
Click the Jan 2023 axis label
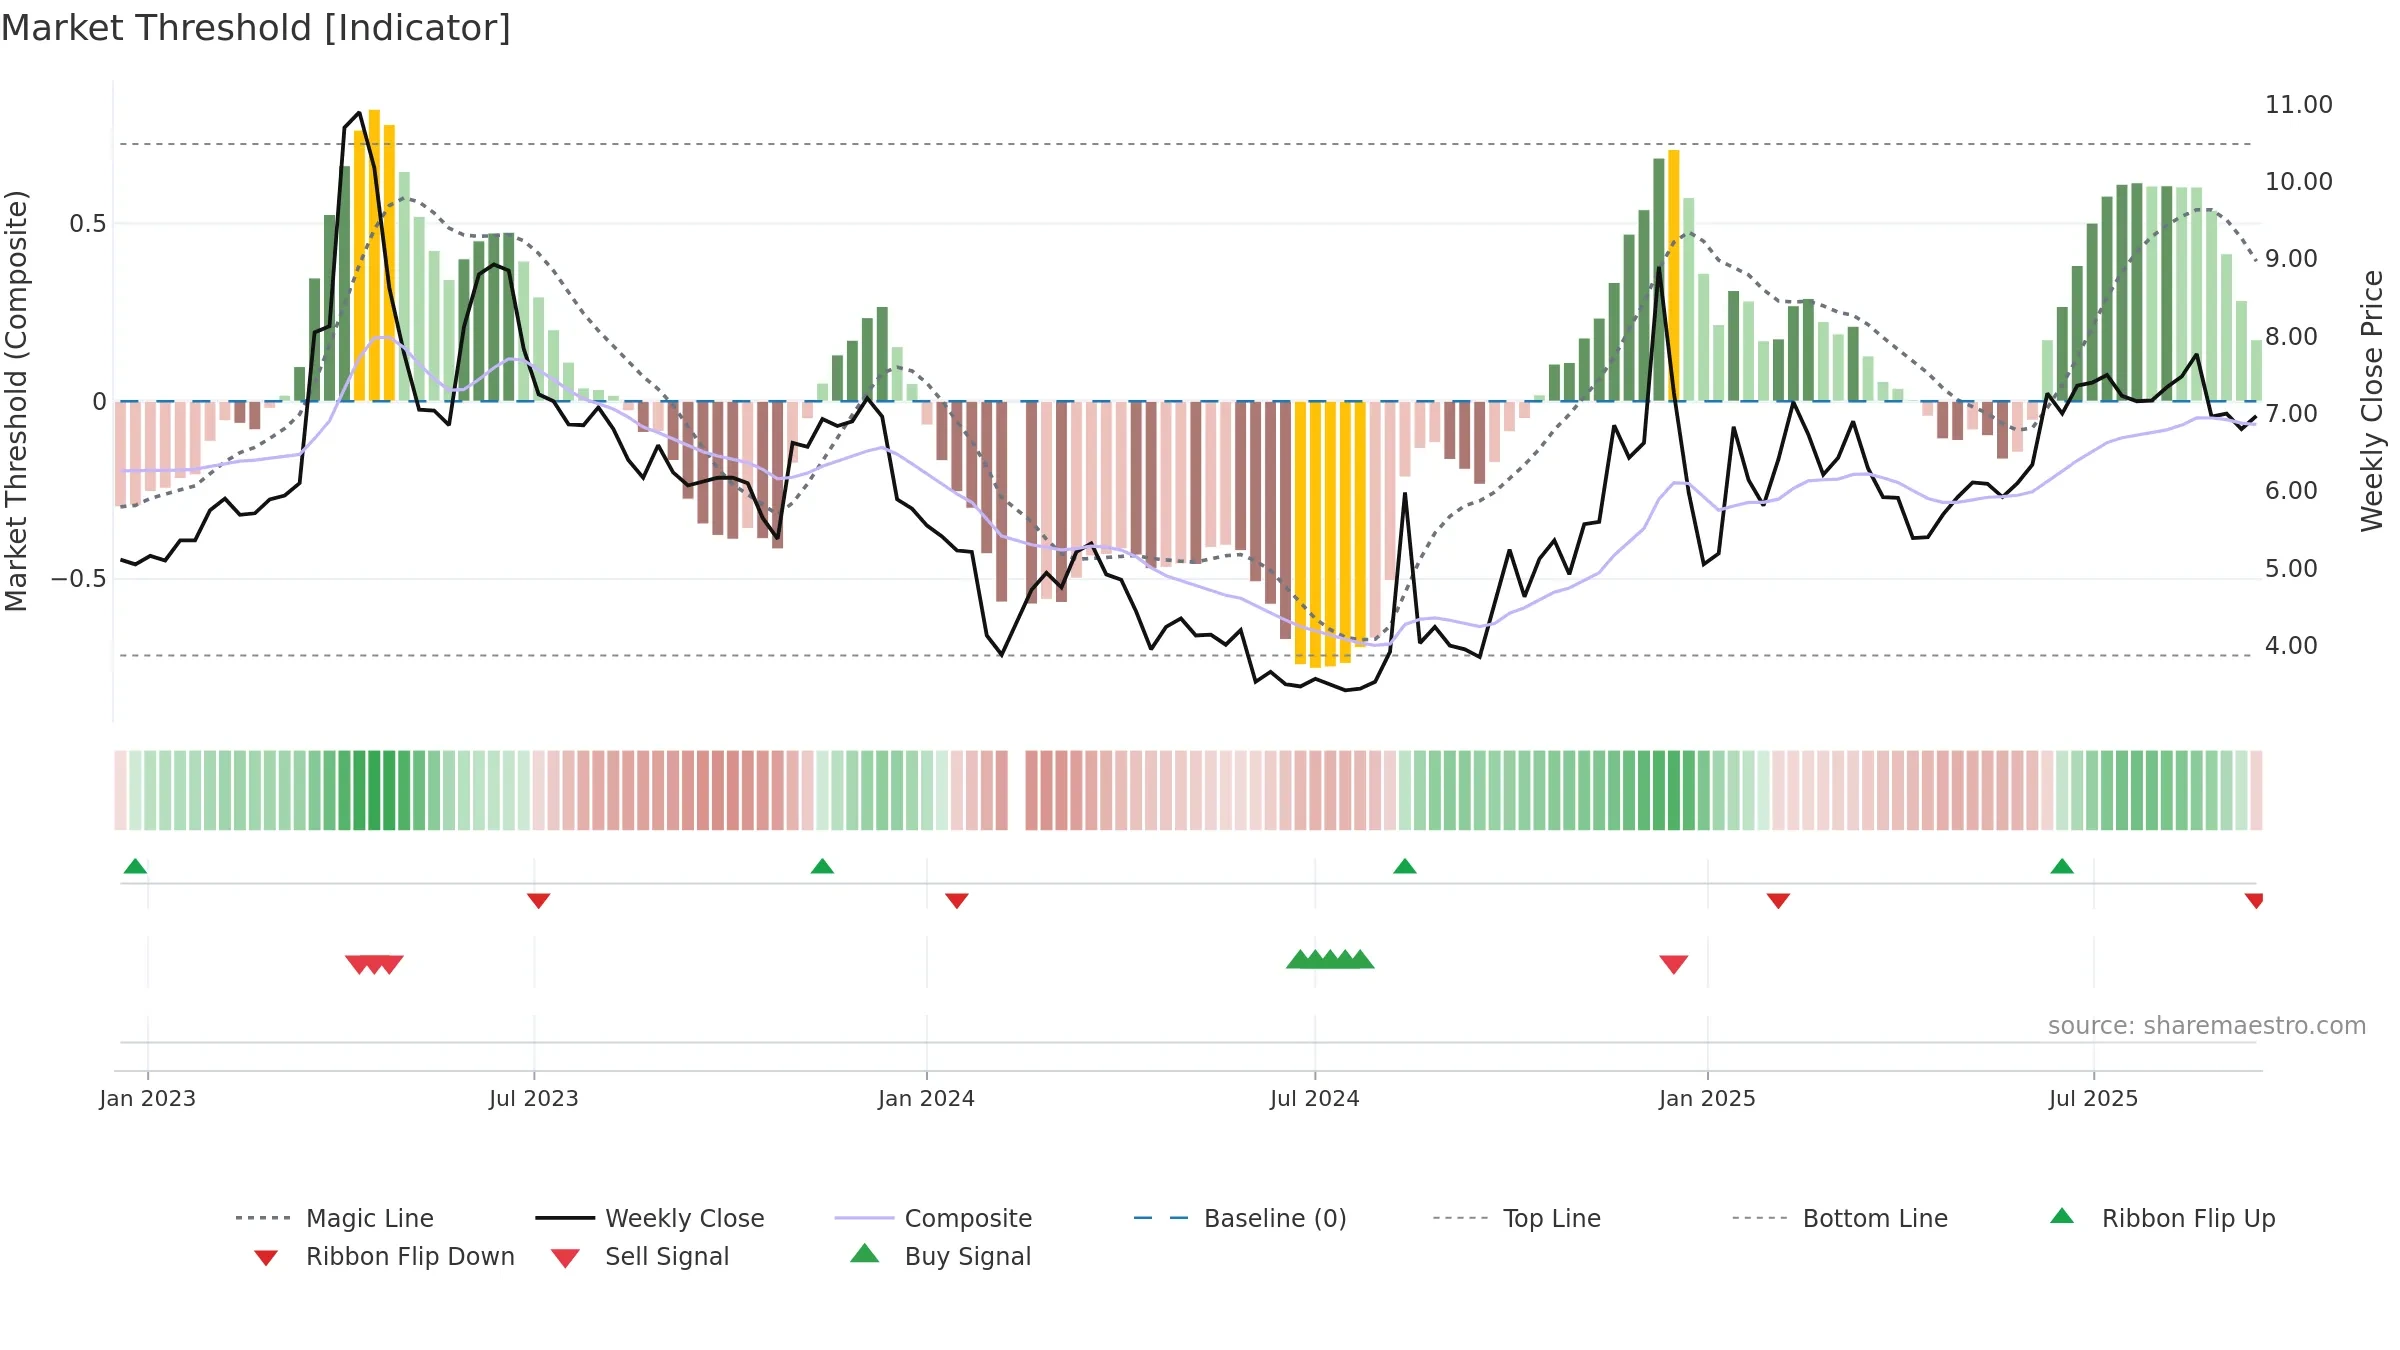pyautogui.click(x=148, y=1098)
